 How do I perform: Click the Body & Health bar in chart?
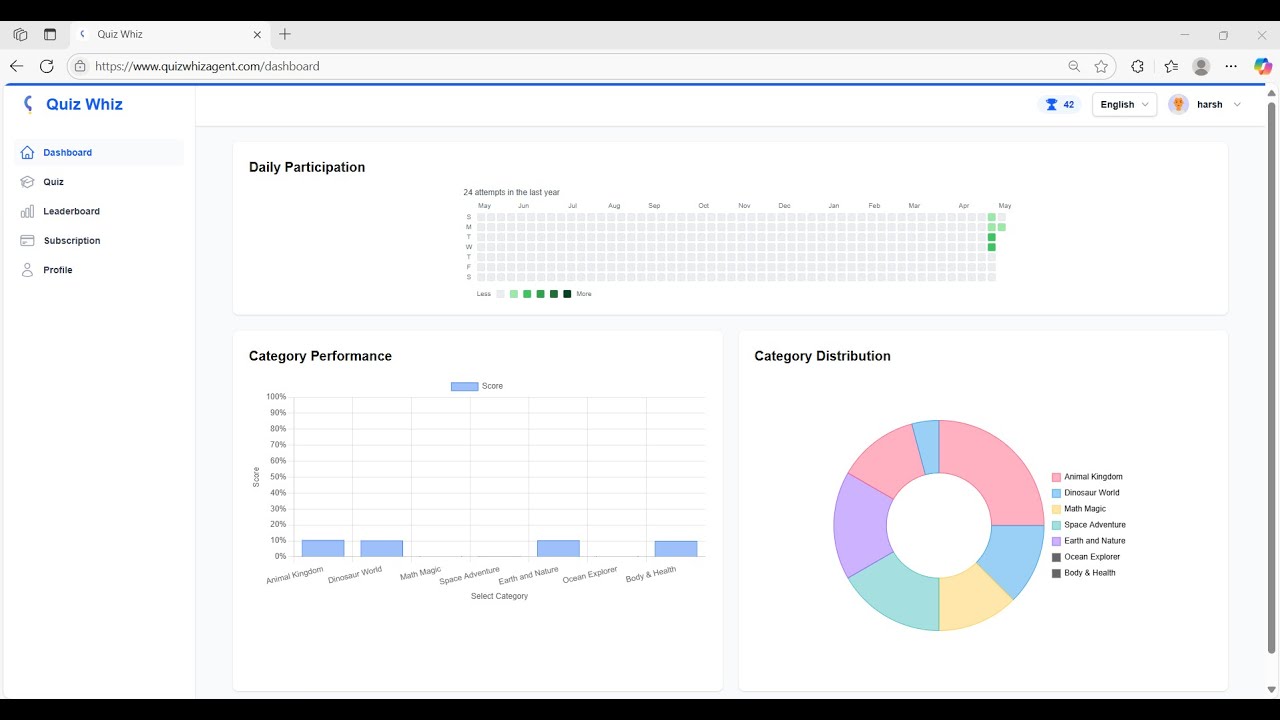pyautogui.click(x=676, y=549)
